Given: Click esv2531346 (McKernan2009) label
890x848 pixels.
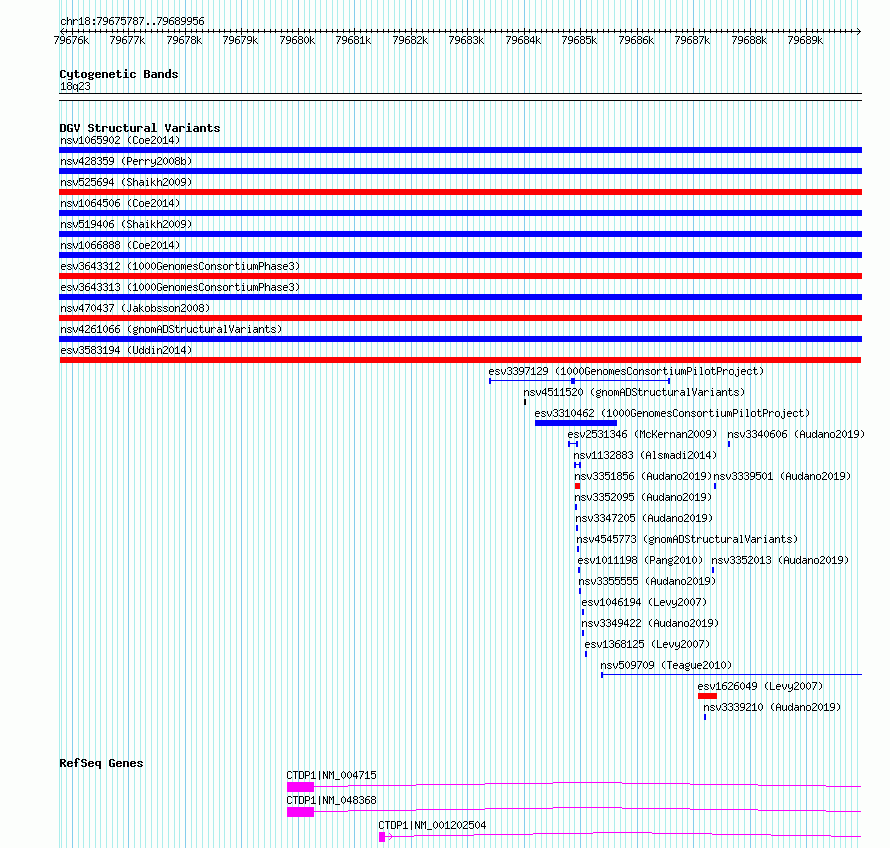Looking at the screenshot, I should tap(643, 434).
